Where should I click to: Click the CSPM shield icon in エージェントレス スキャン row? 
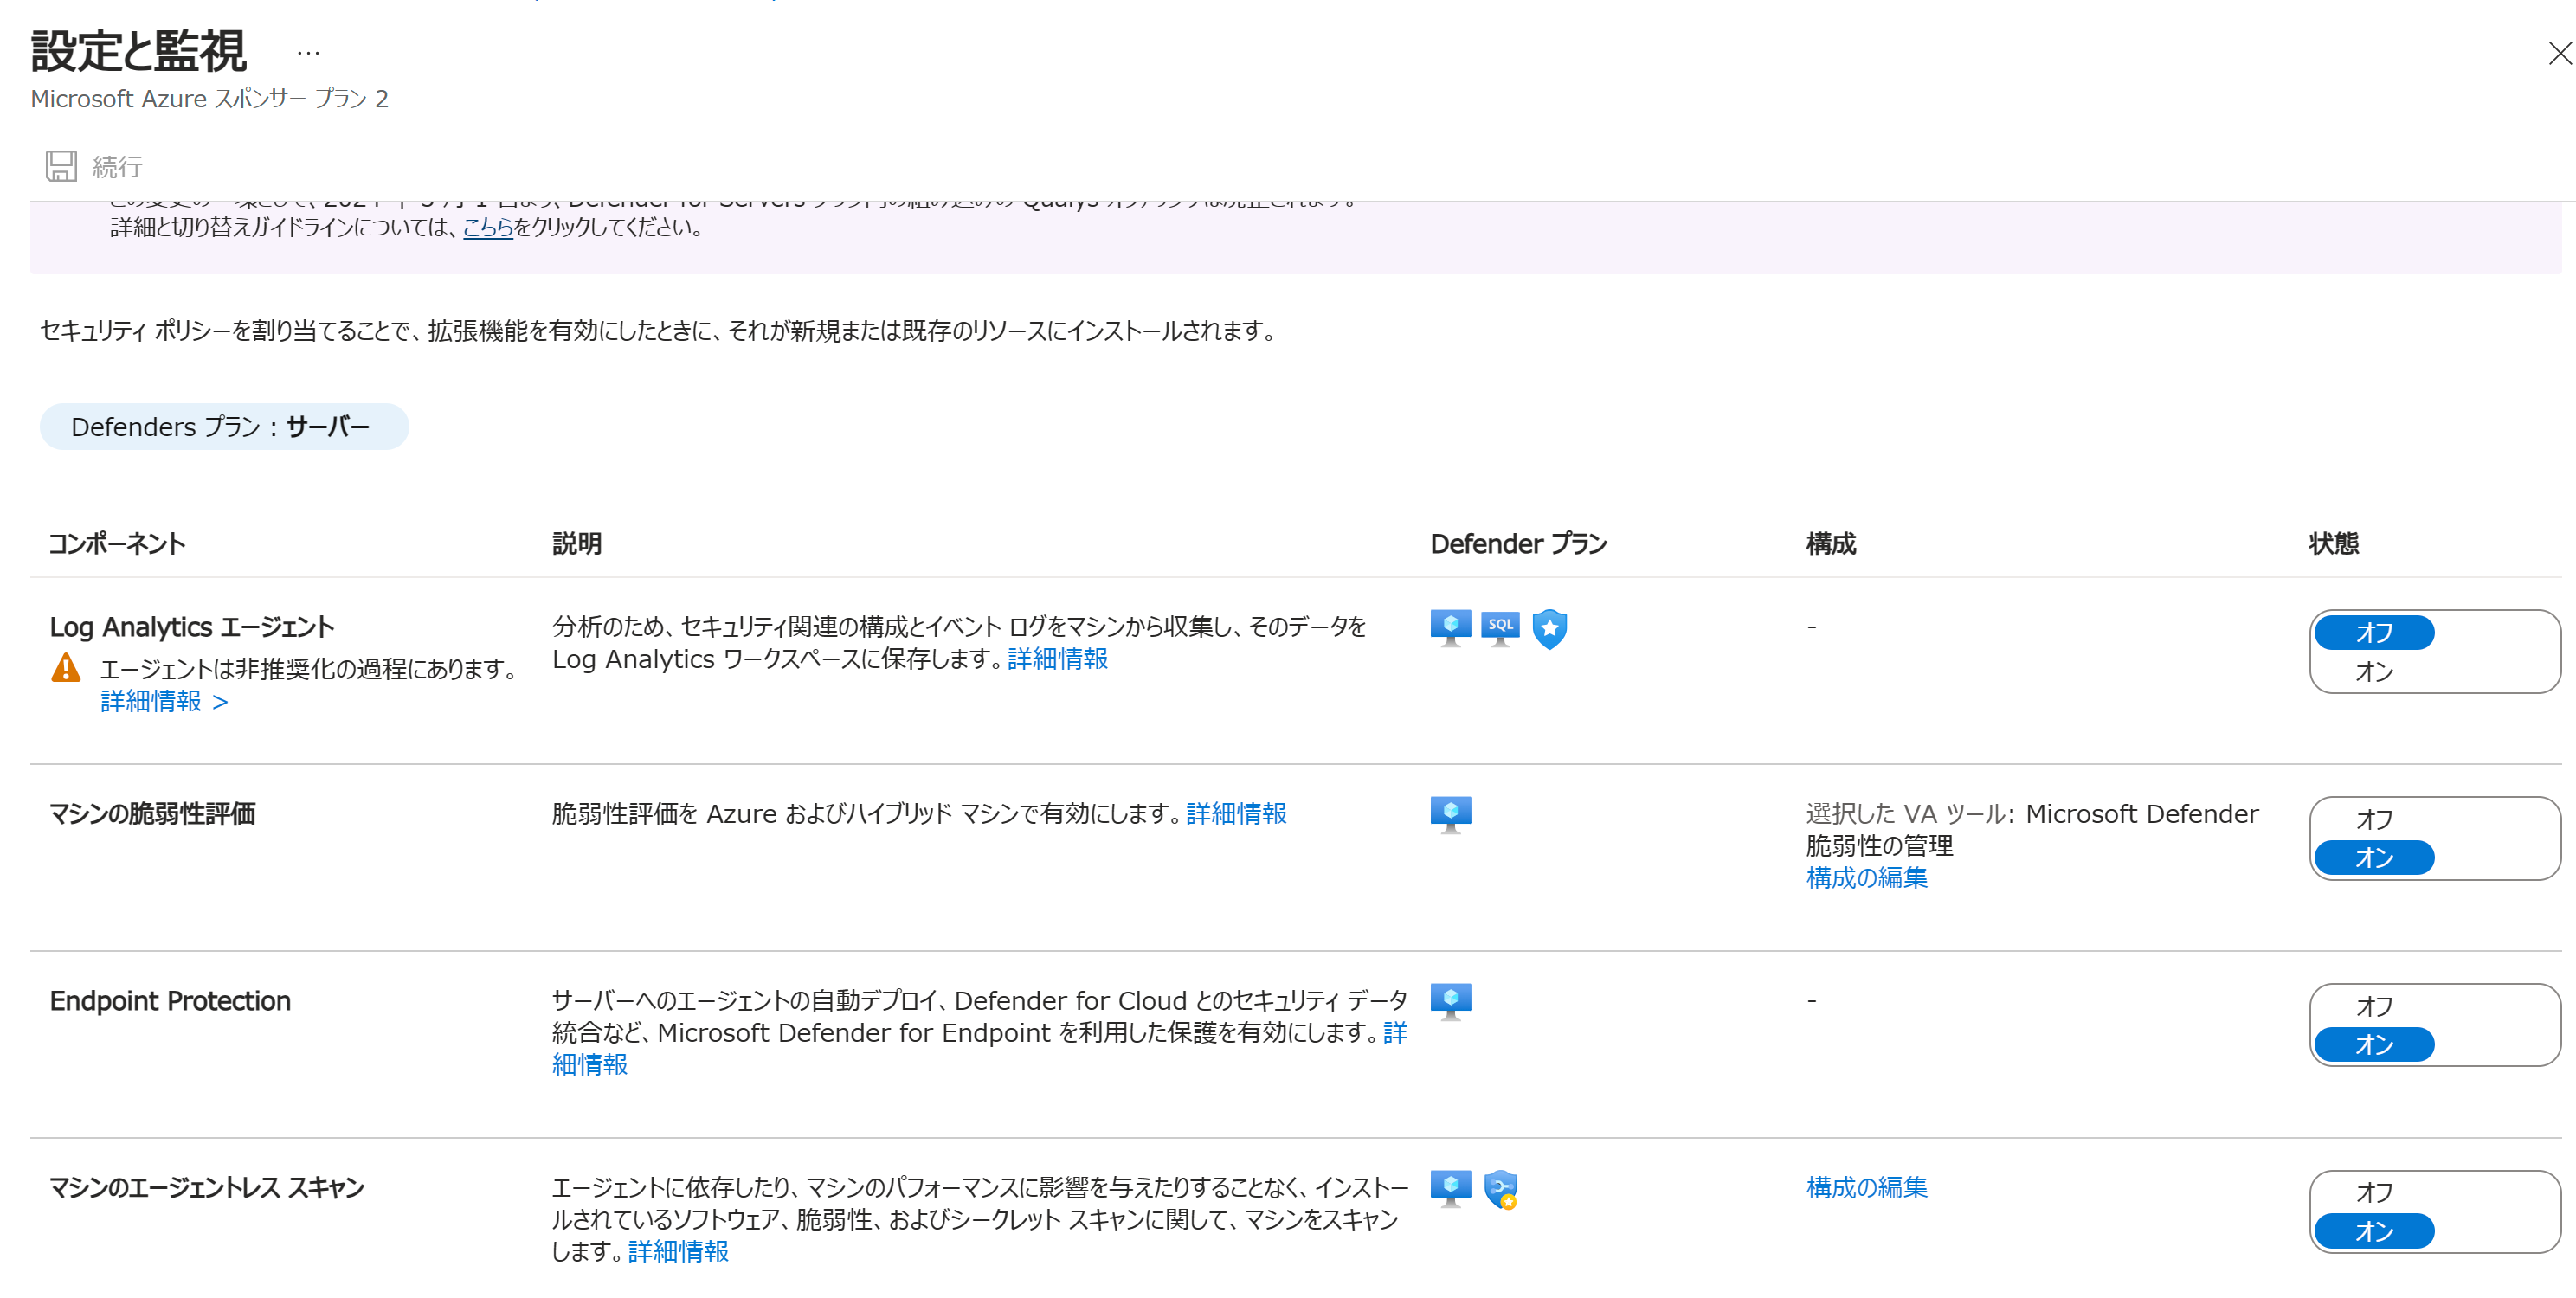1500,1189
